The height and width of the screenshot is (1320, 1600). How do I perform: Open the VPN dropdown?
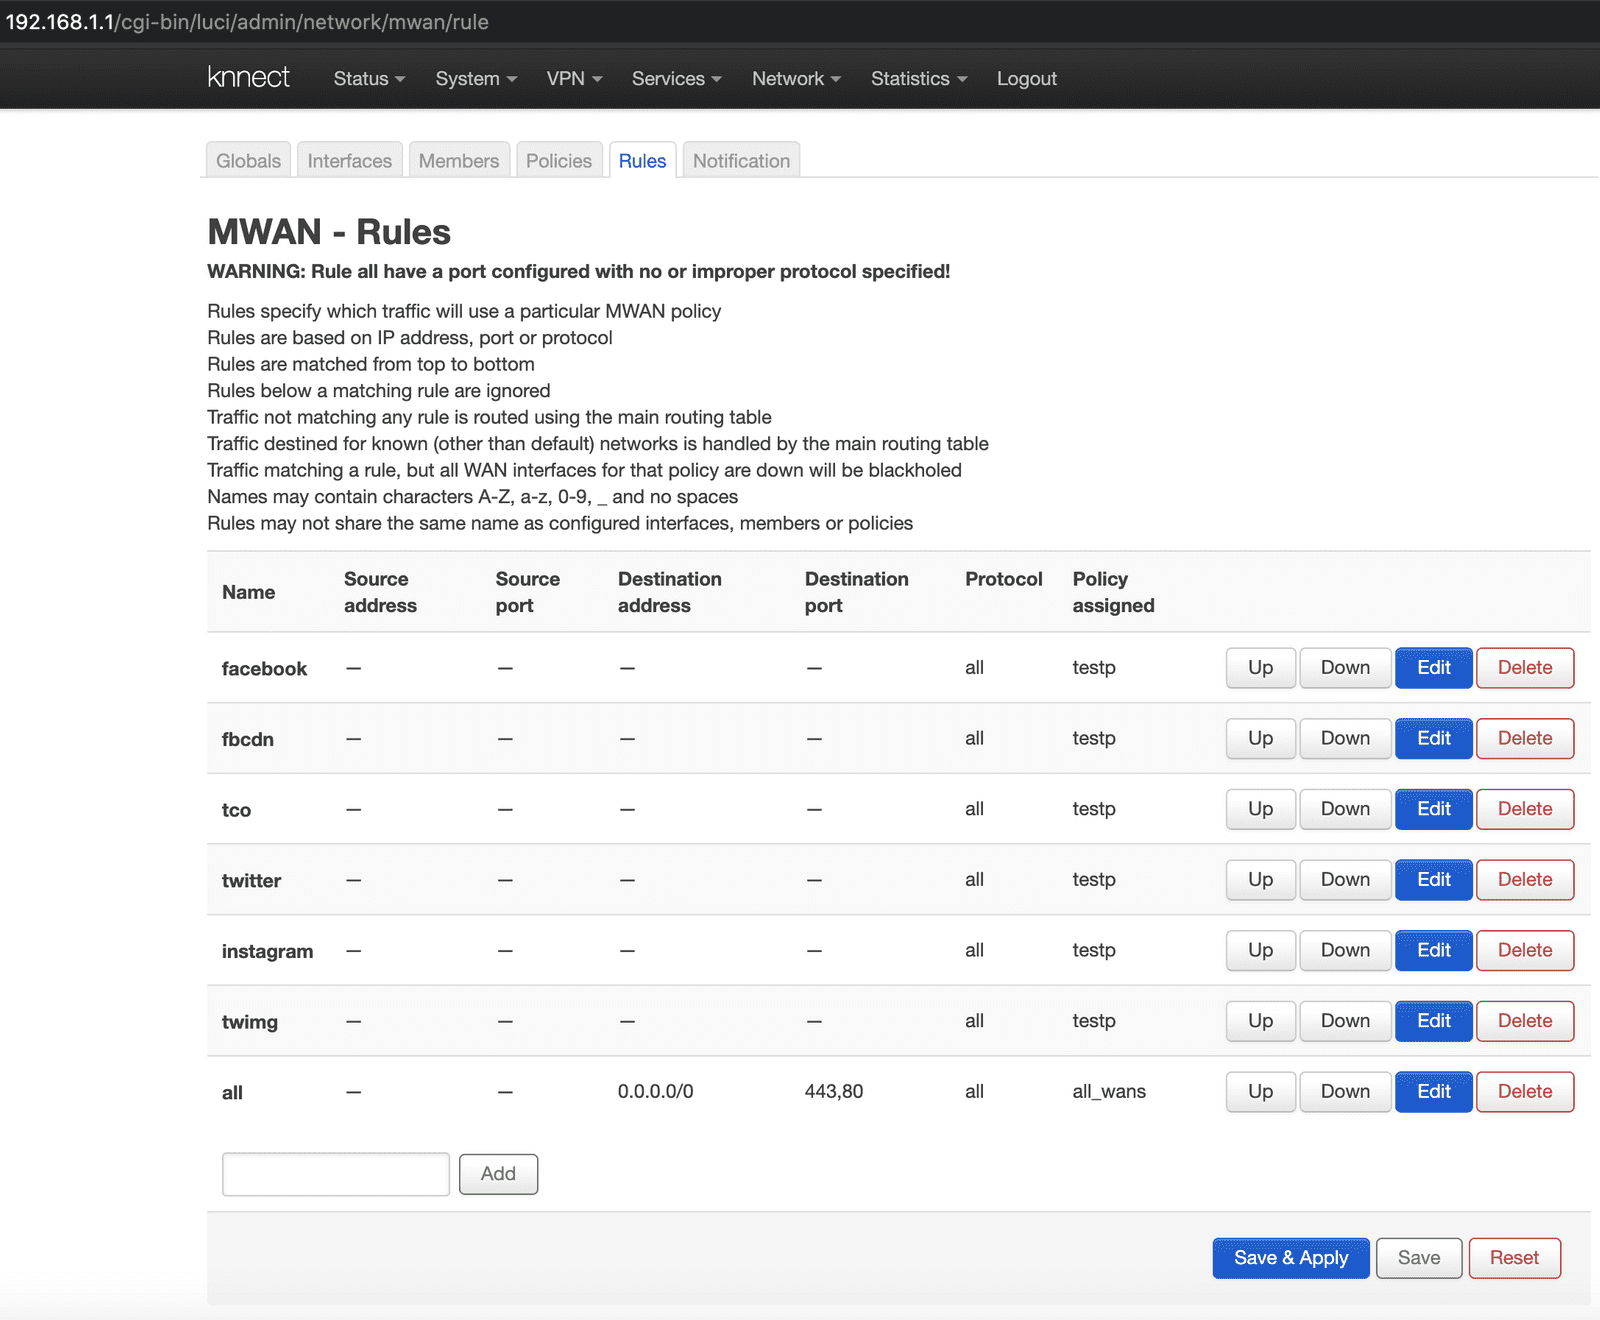(x=573, y=78)
